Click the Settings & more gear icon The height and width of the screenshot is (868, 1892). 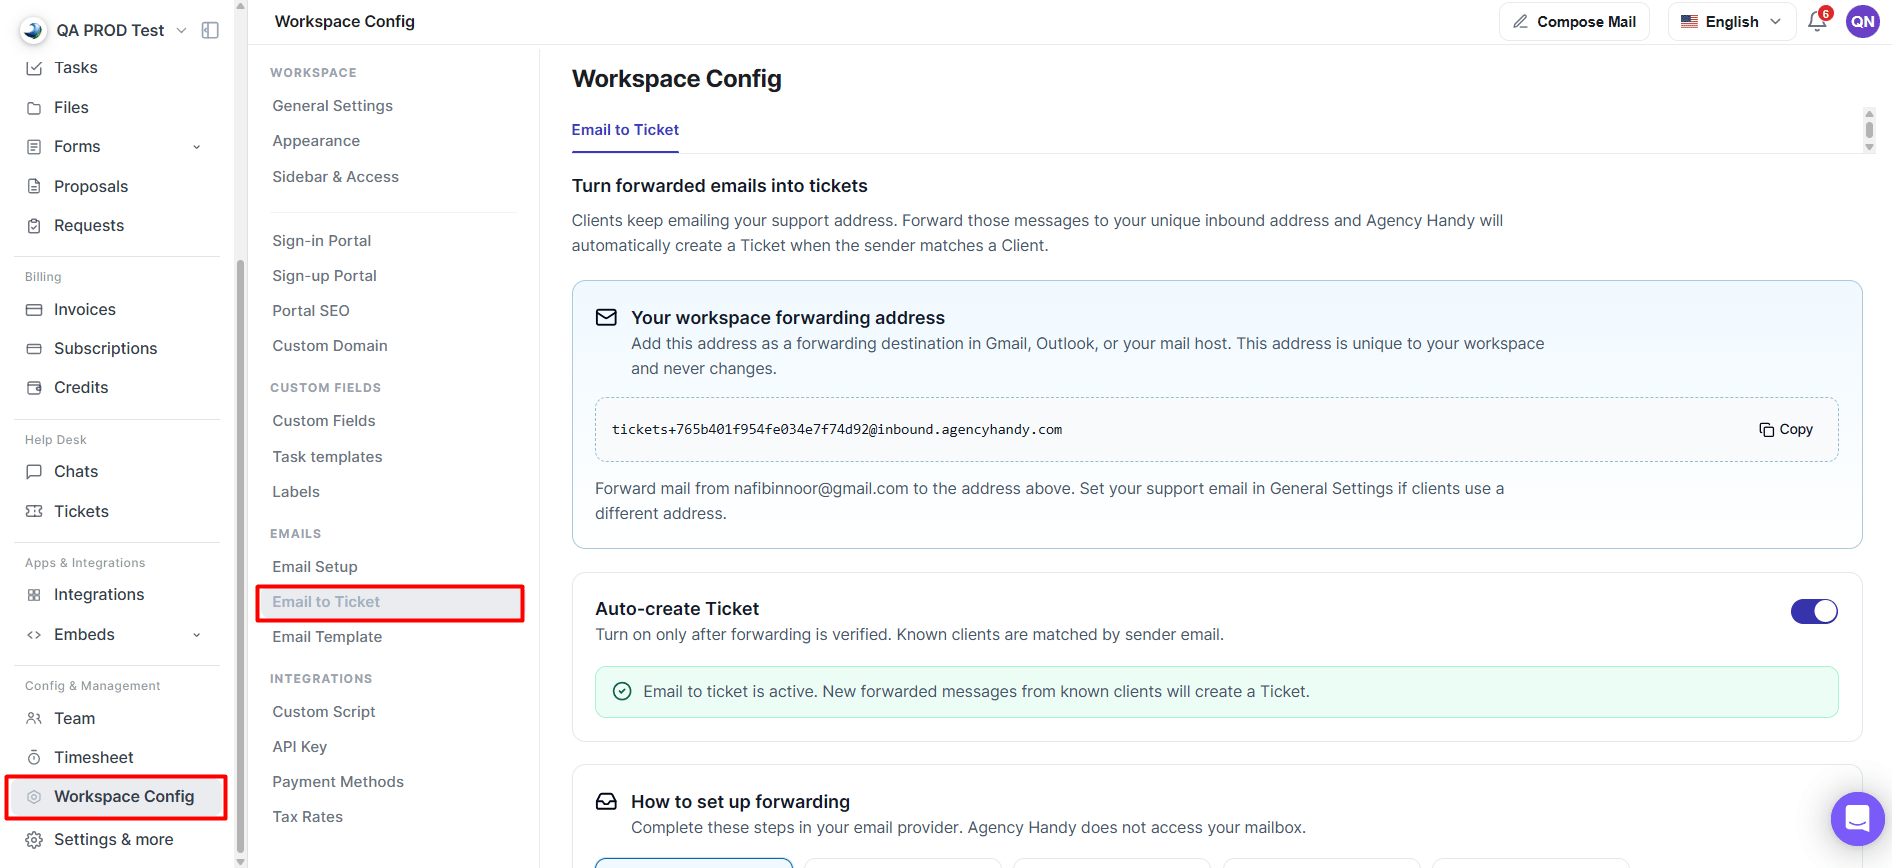coord(34,840)
